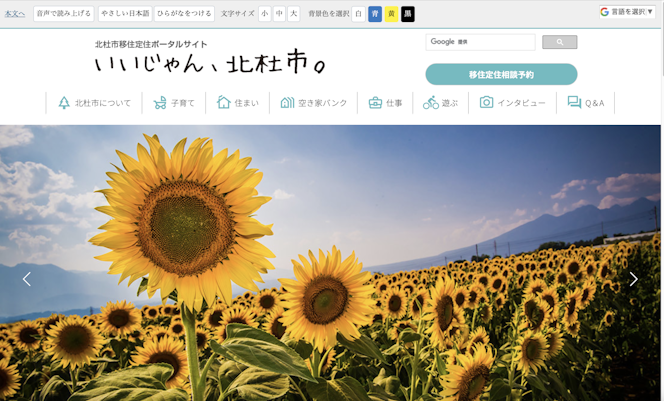
Task: Choose blue 青 background color
Action: point(375,14)
